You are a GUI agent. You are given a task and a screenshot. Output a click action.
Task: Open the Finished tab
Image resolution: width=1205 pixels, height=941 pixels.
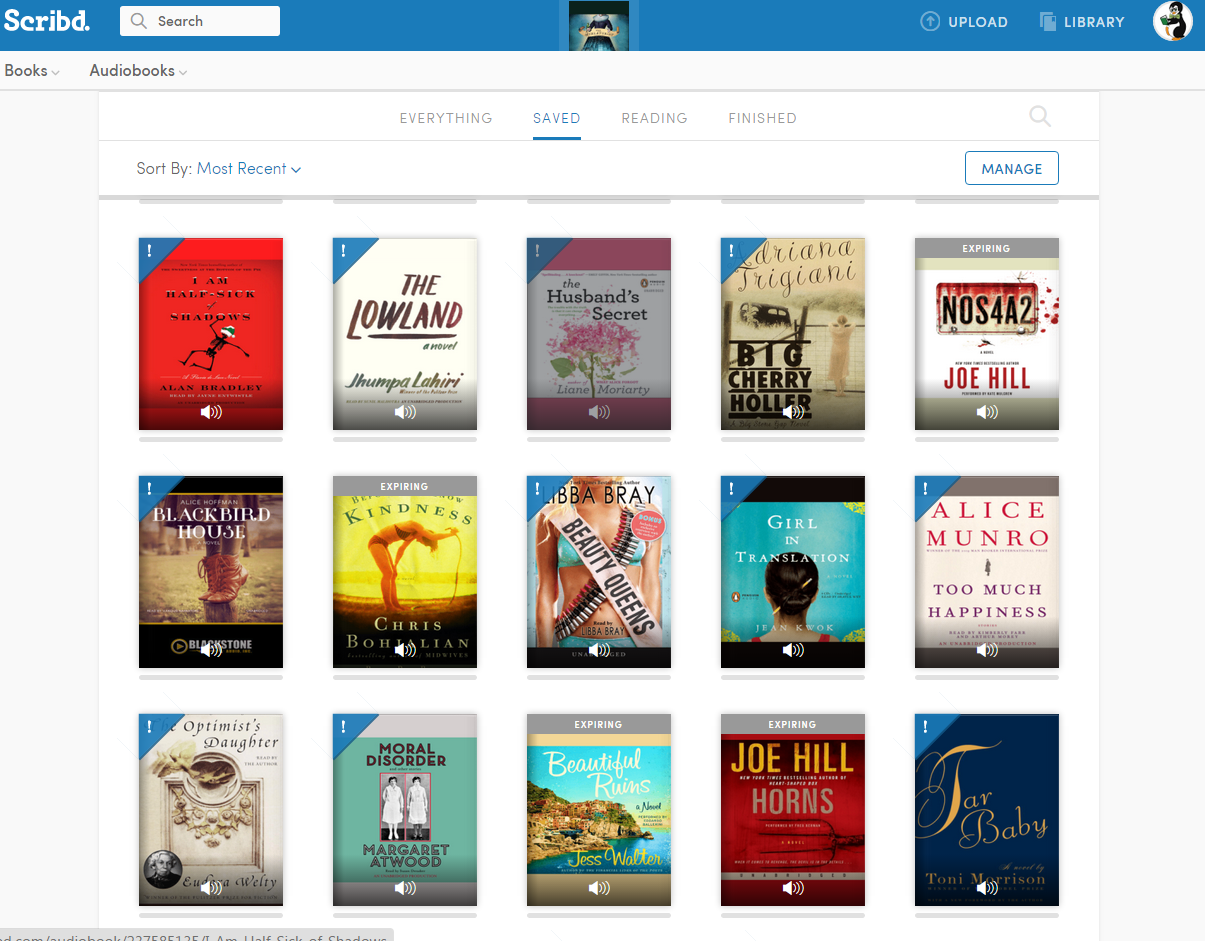763,118
